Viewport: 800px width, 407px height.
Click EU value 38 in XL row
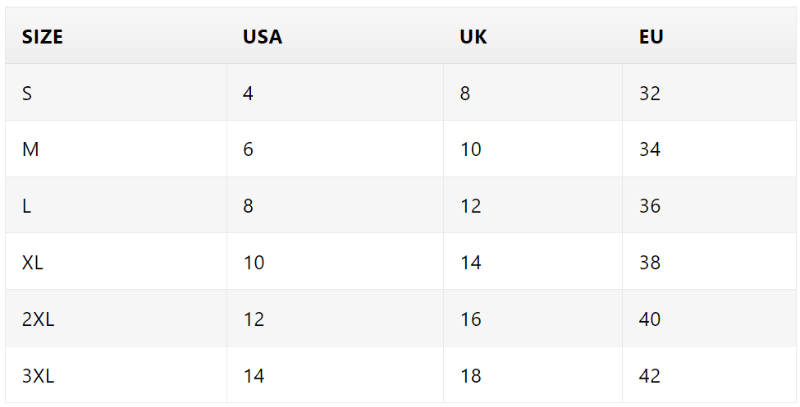pos(650,263)
